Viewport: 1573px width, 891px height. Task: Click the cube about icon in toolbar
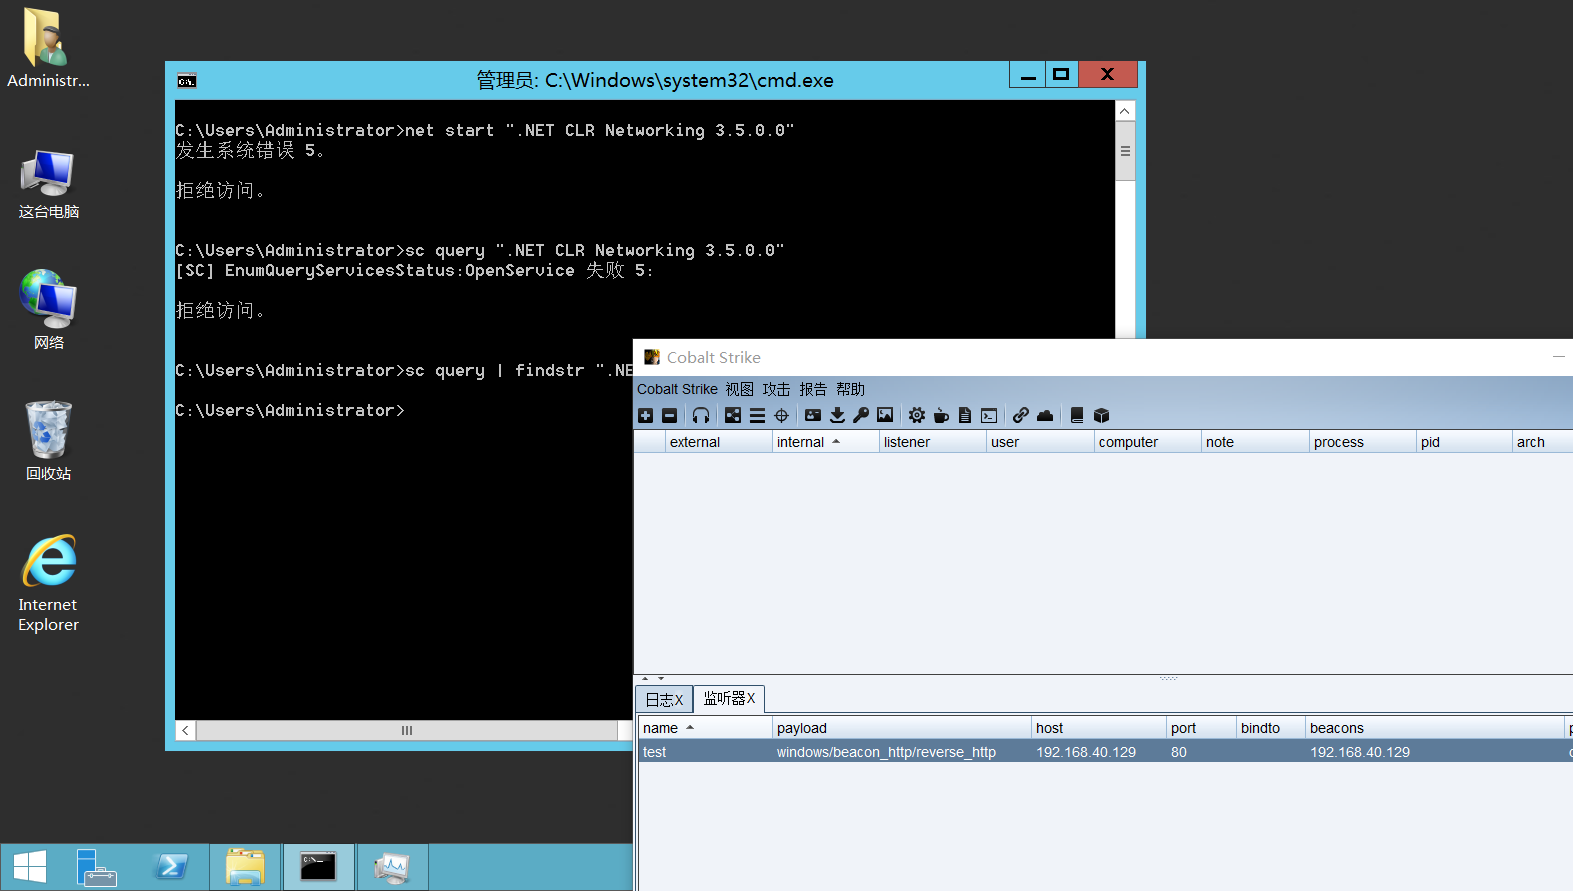tap(1101, 415)
